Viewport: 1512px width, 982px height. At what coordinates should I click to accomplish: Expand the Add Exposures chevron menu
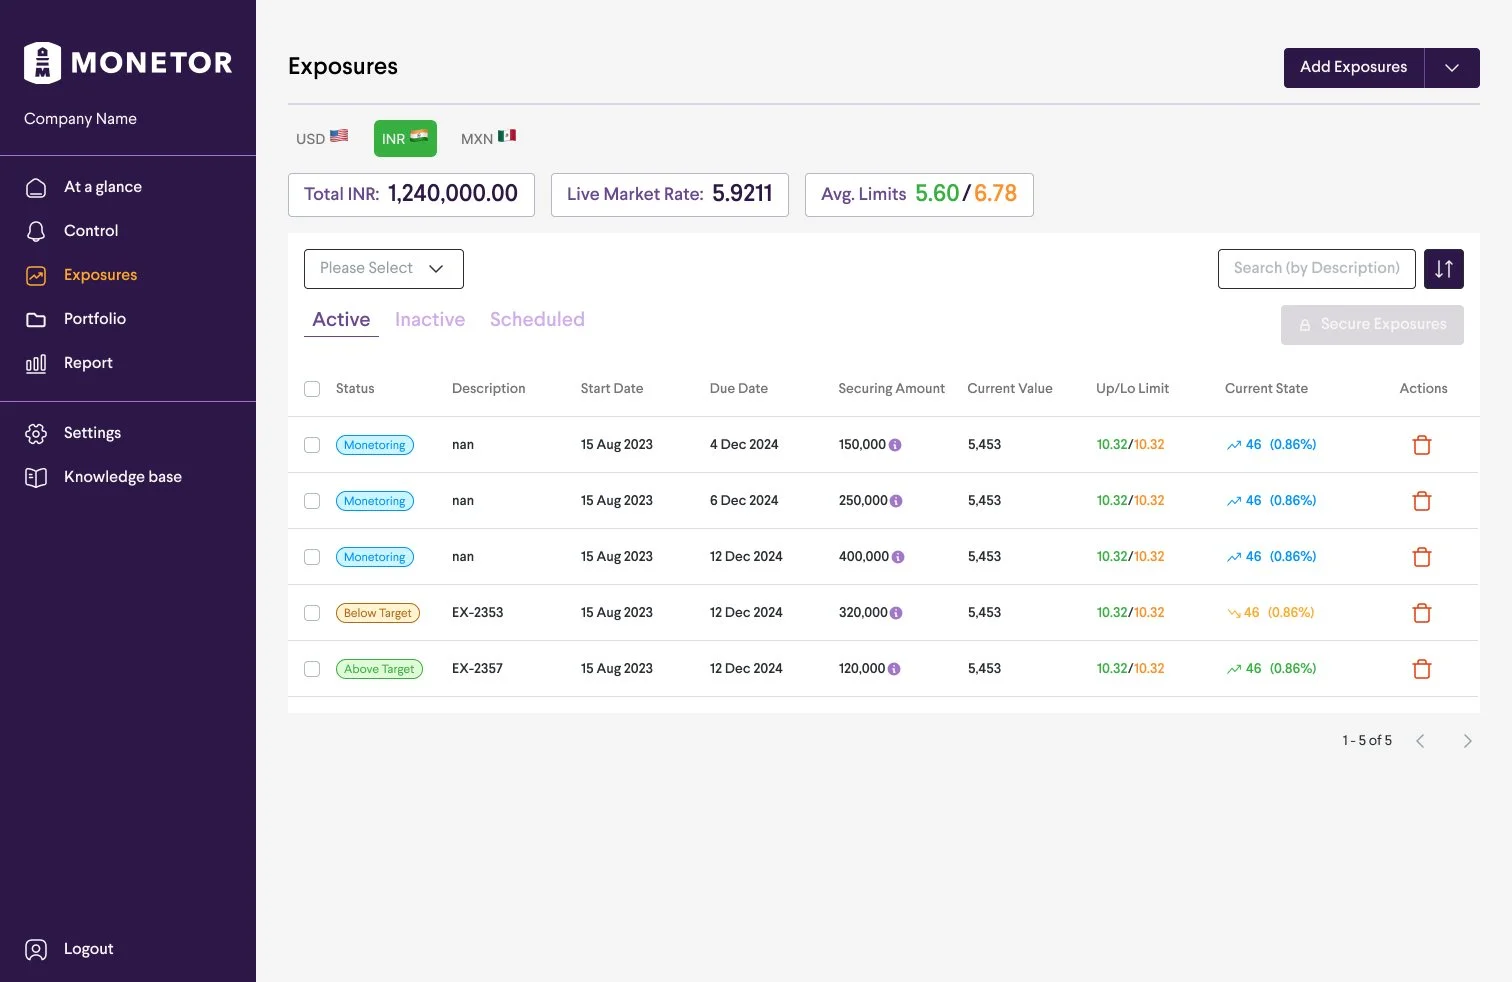1452,68
